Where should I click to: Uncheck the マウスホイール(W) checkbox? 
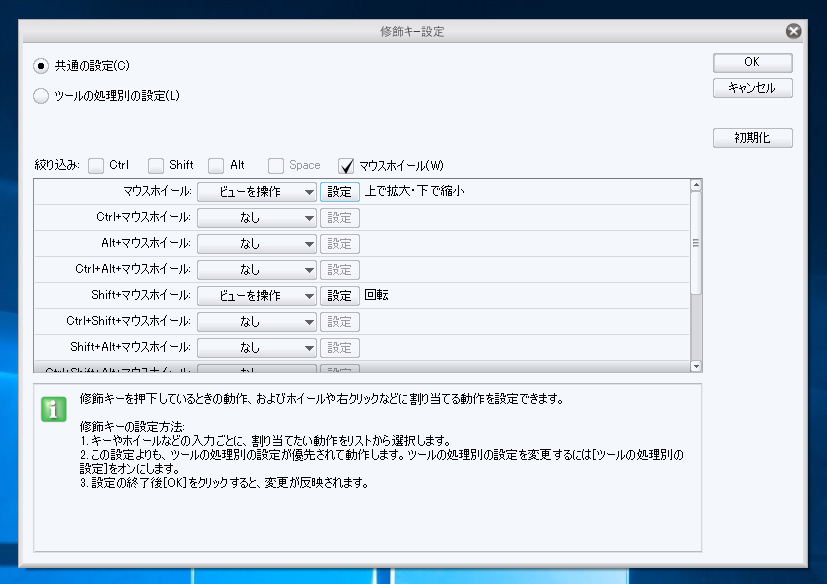[346, 166]
